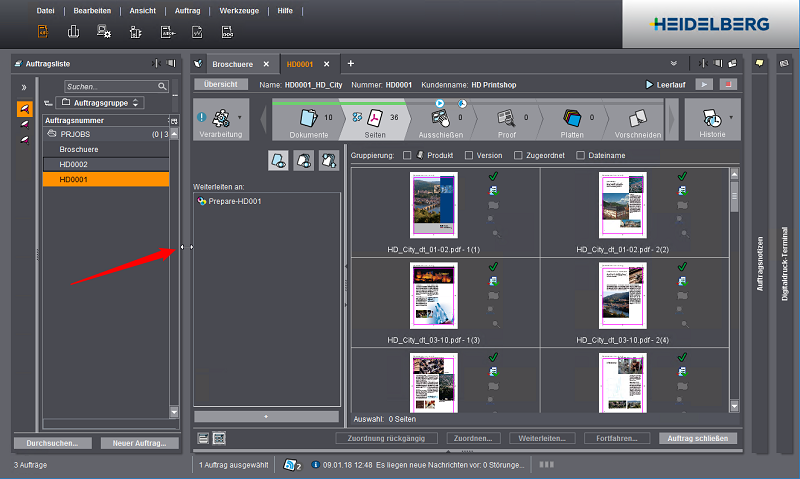This screenshot has height=479, width=800.
Task: Open the Historie dropdown menu
Action: point(731,118)
